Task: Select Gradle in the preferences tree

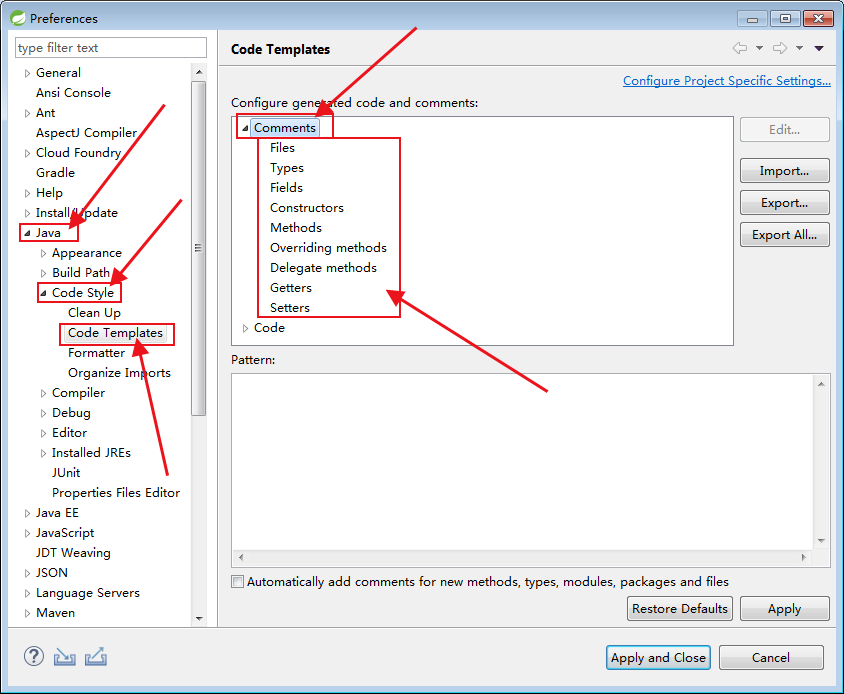Action: point(55,173)
